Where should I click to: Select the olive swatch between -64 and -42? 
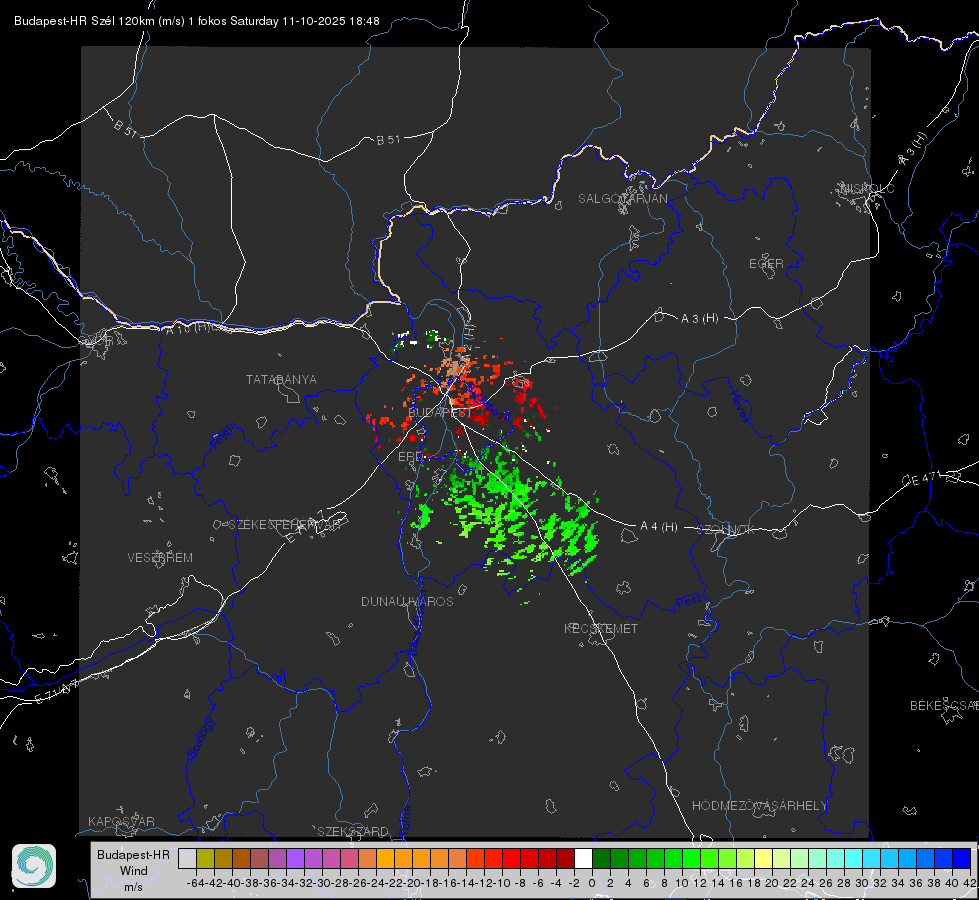point(205,858)
